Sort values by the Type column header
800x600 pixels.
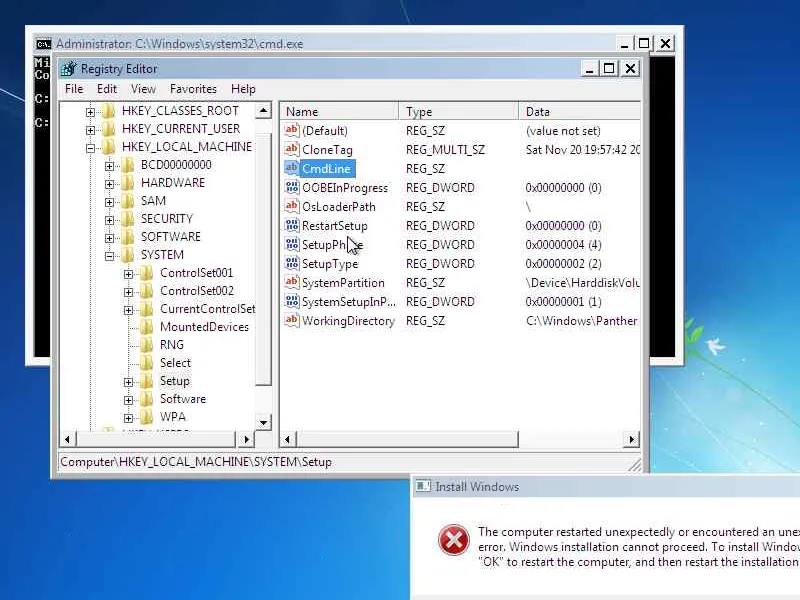tap(459, 111)
